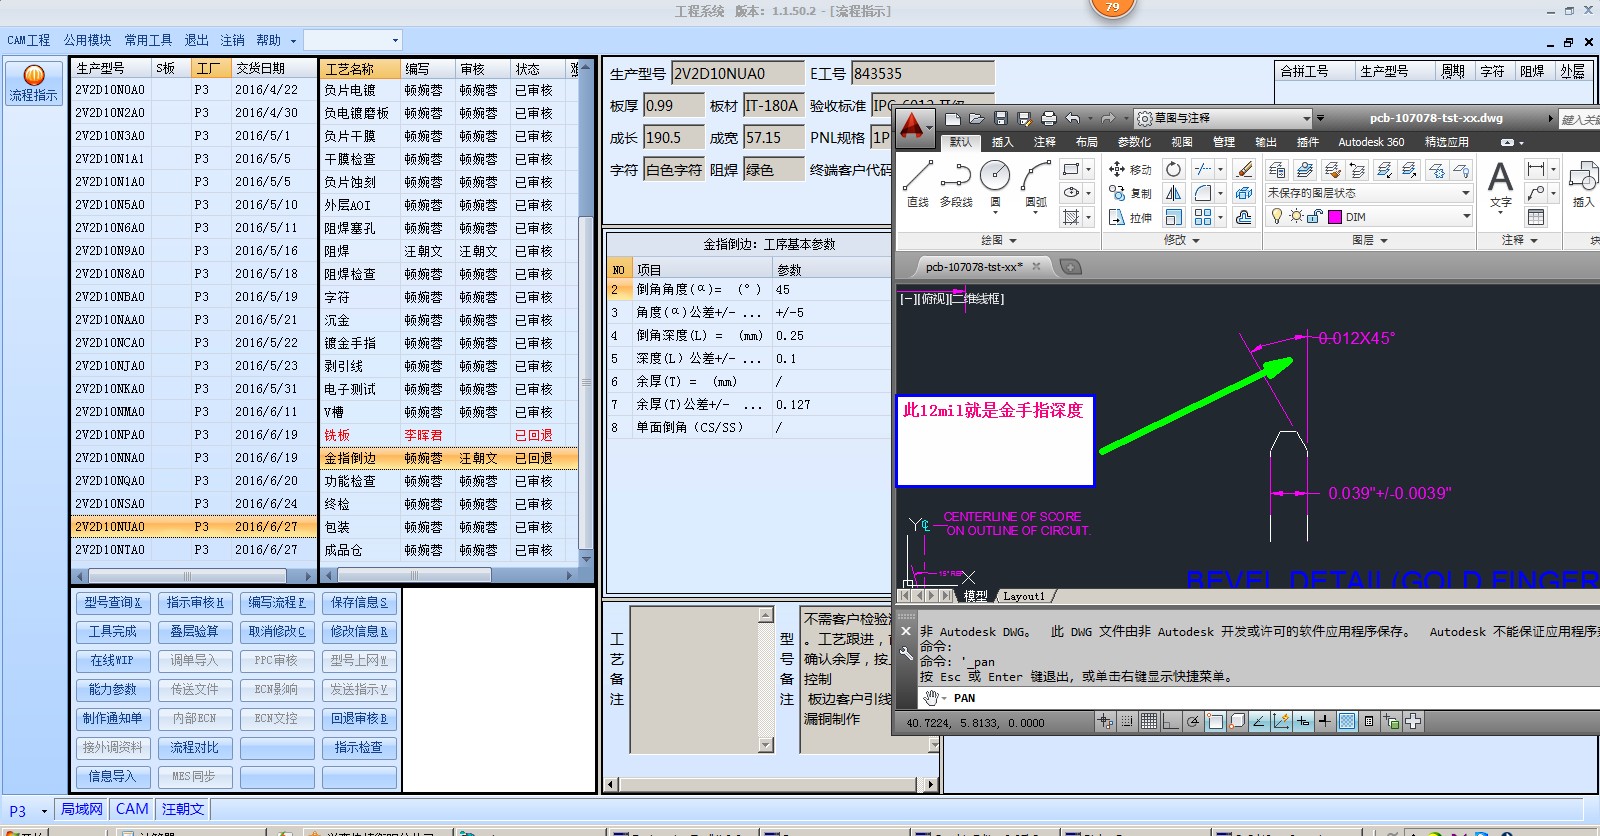Screen dimensions: 1600x836
Task: Select the 铣板 process row
Action: (x=448, y=435)
